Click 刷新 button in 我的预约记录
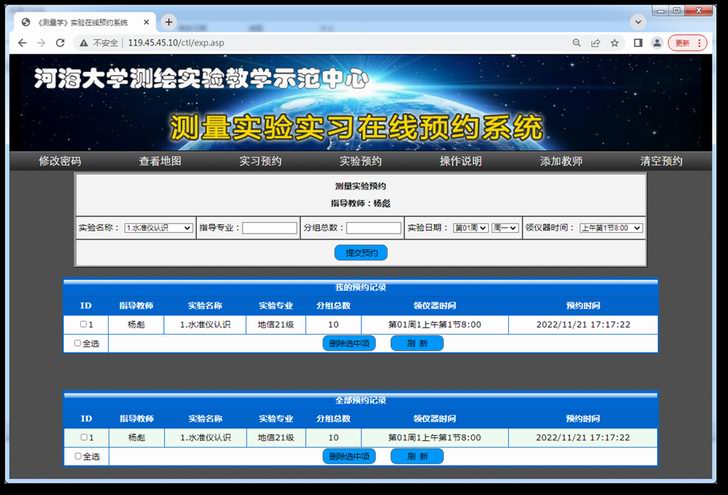This screenshot has height=495, width=728. click(417, 344)
